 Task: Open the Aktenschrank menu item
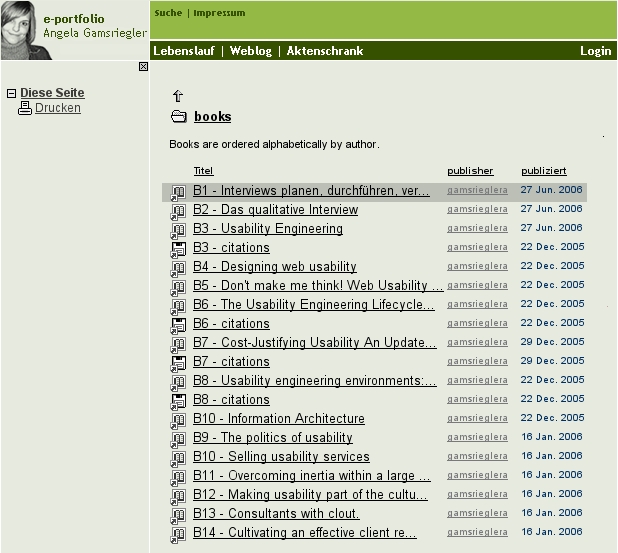click(324, 51)
